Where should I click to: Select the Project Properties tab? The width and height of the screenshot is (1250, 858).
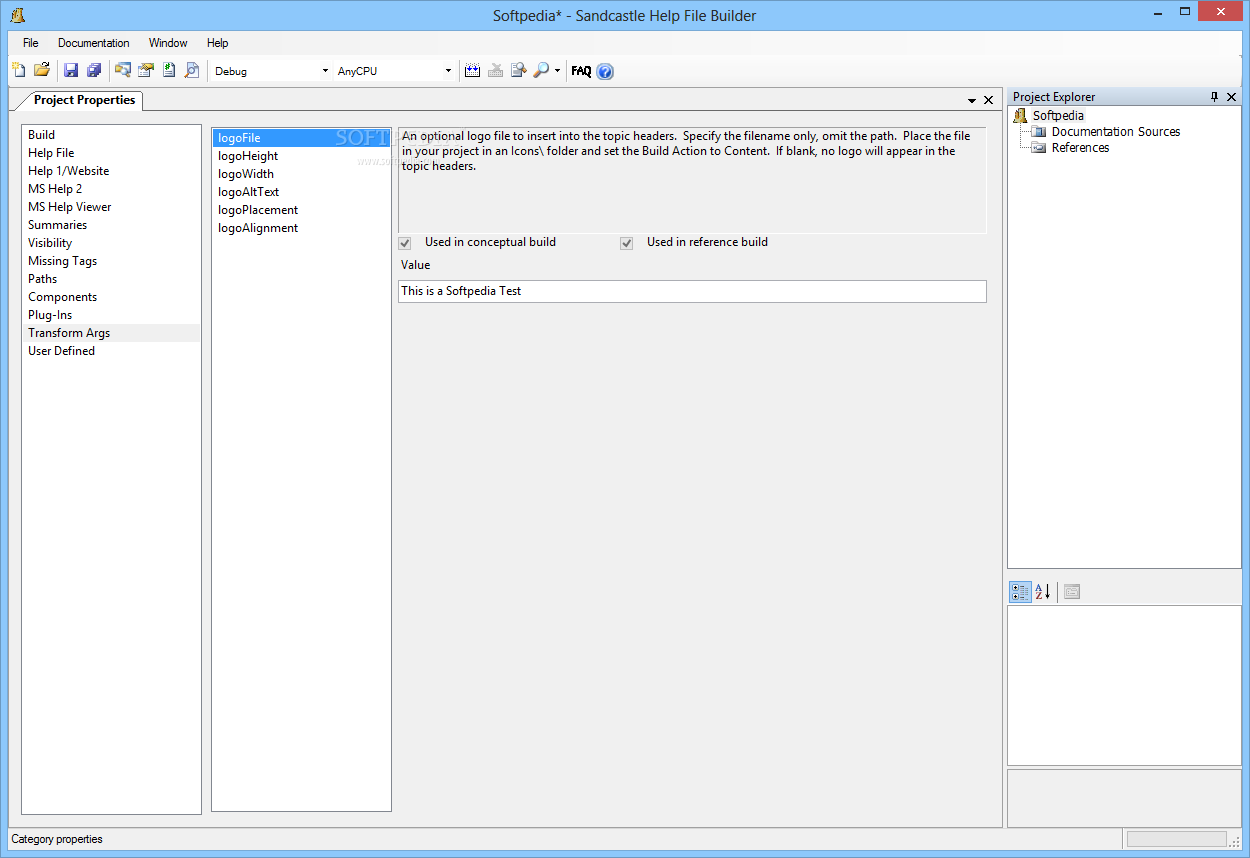tap(84, 100)
